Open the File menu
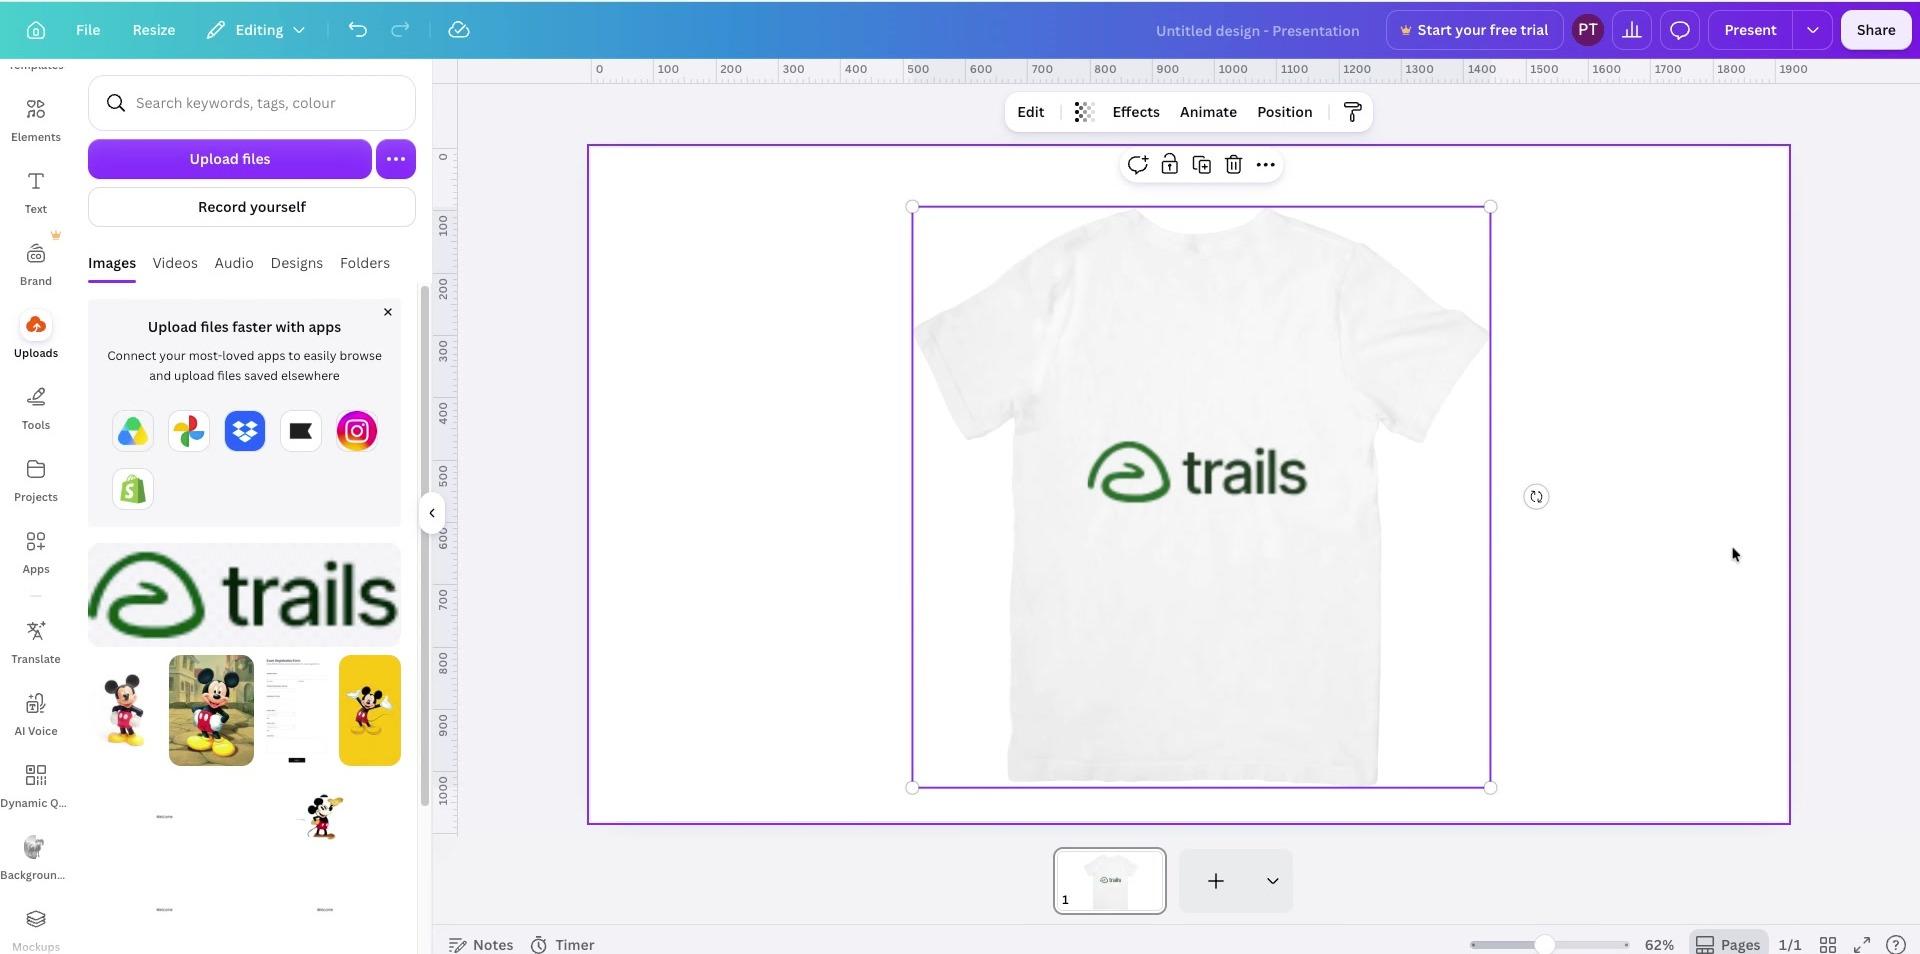 tap(88, 30)
